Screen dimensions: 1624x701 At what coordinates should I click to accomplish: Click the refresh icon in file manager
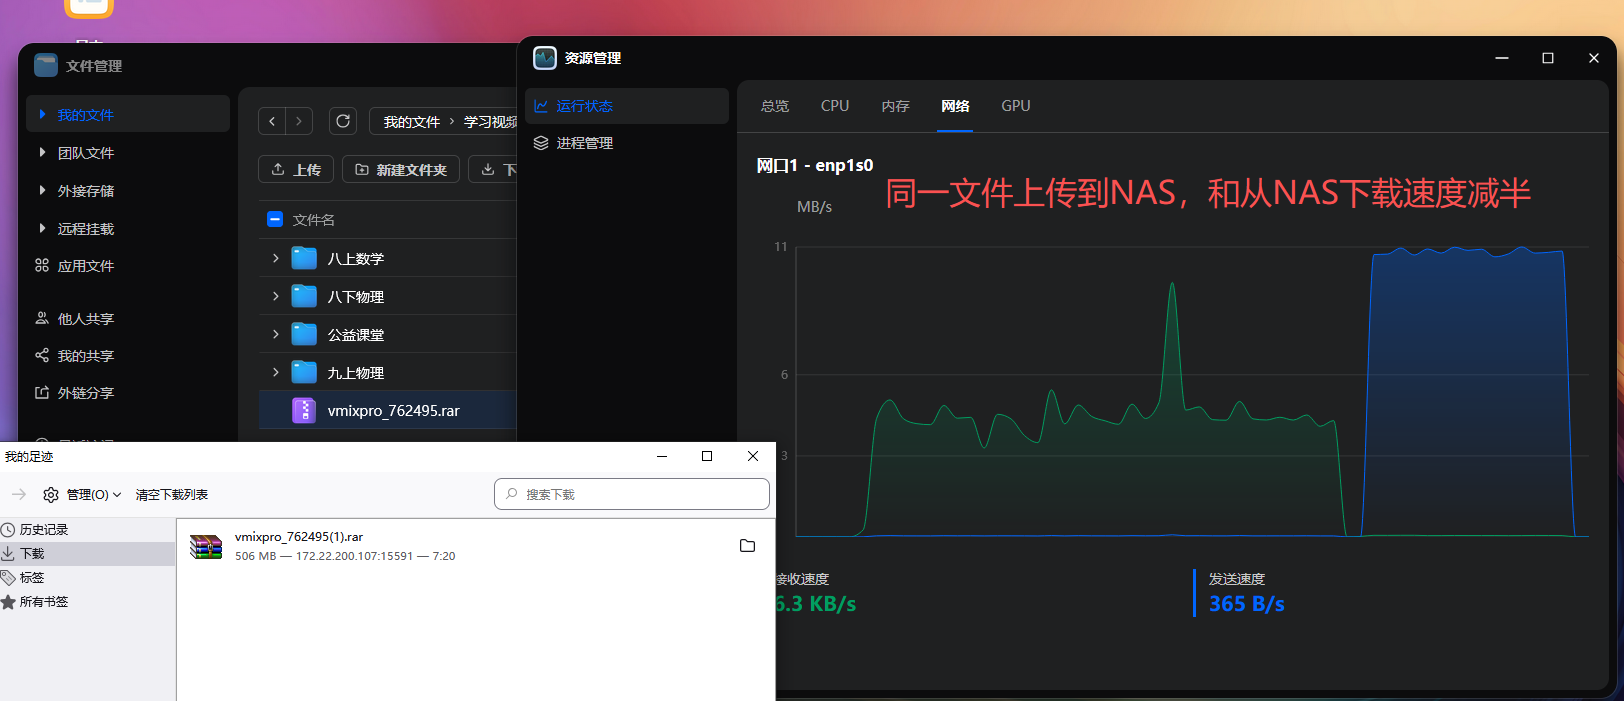tap(343, 121)
